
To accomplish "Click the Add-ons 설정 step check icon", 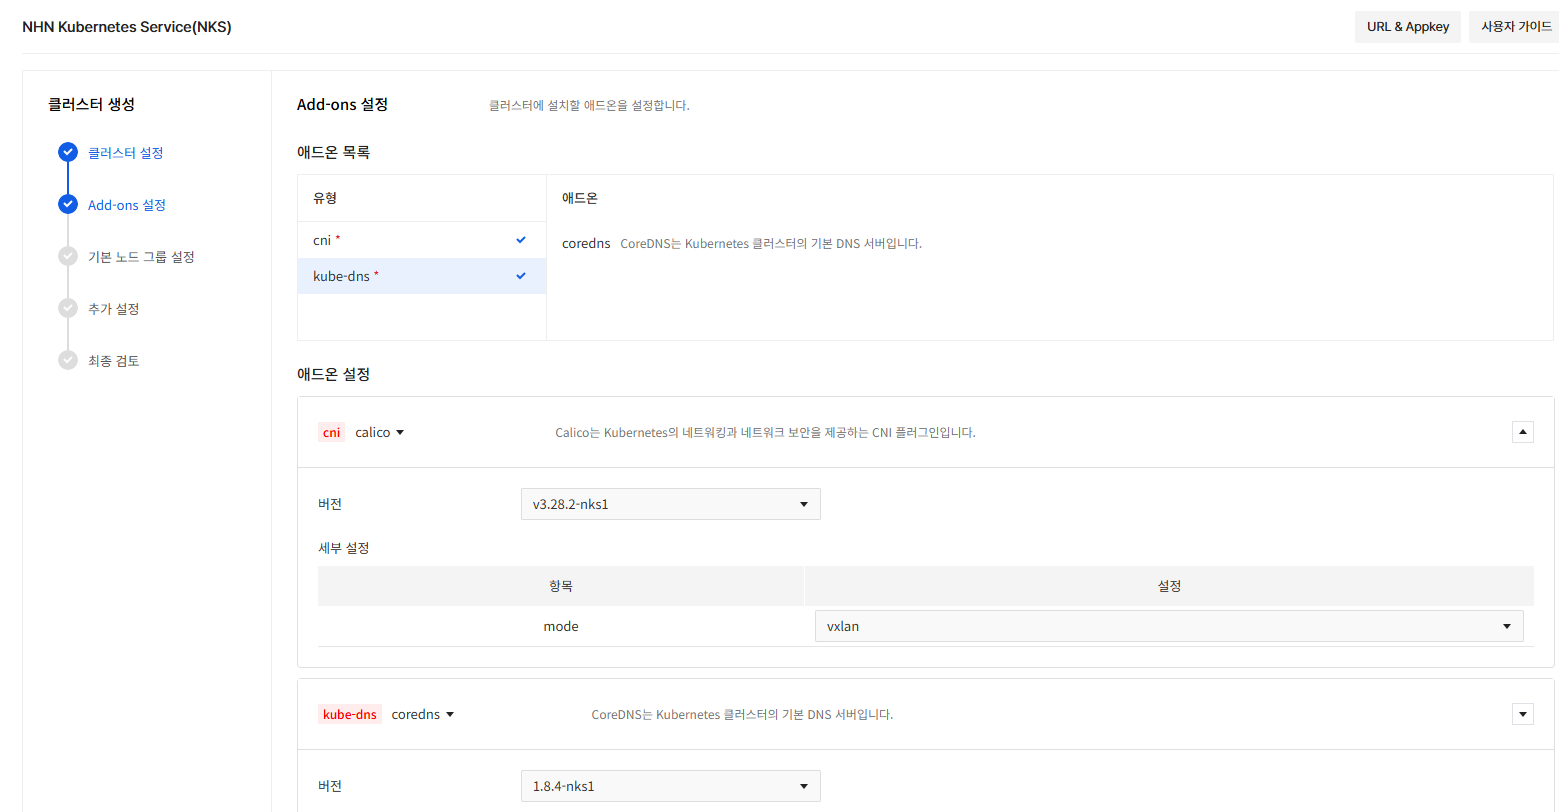I will point(68,204).
